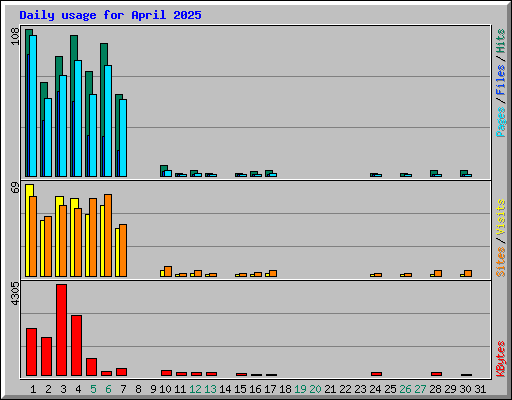Click green weekend day label '13'
Screen dimensions: 512x400
click(x=210, y=389)
